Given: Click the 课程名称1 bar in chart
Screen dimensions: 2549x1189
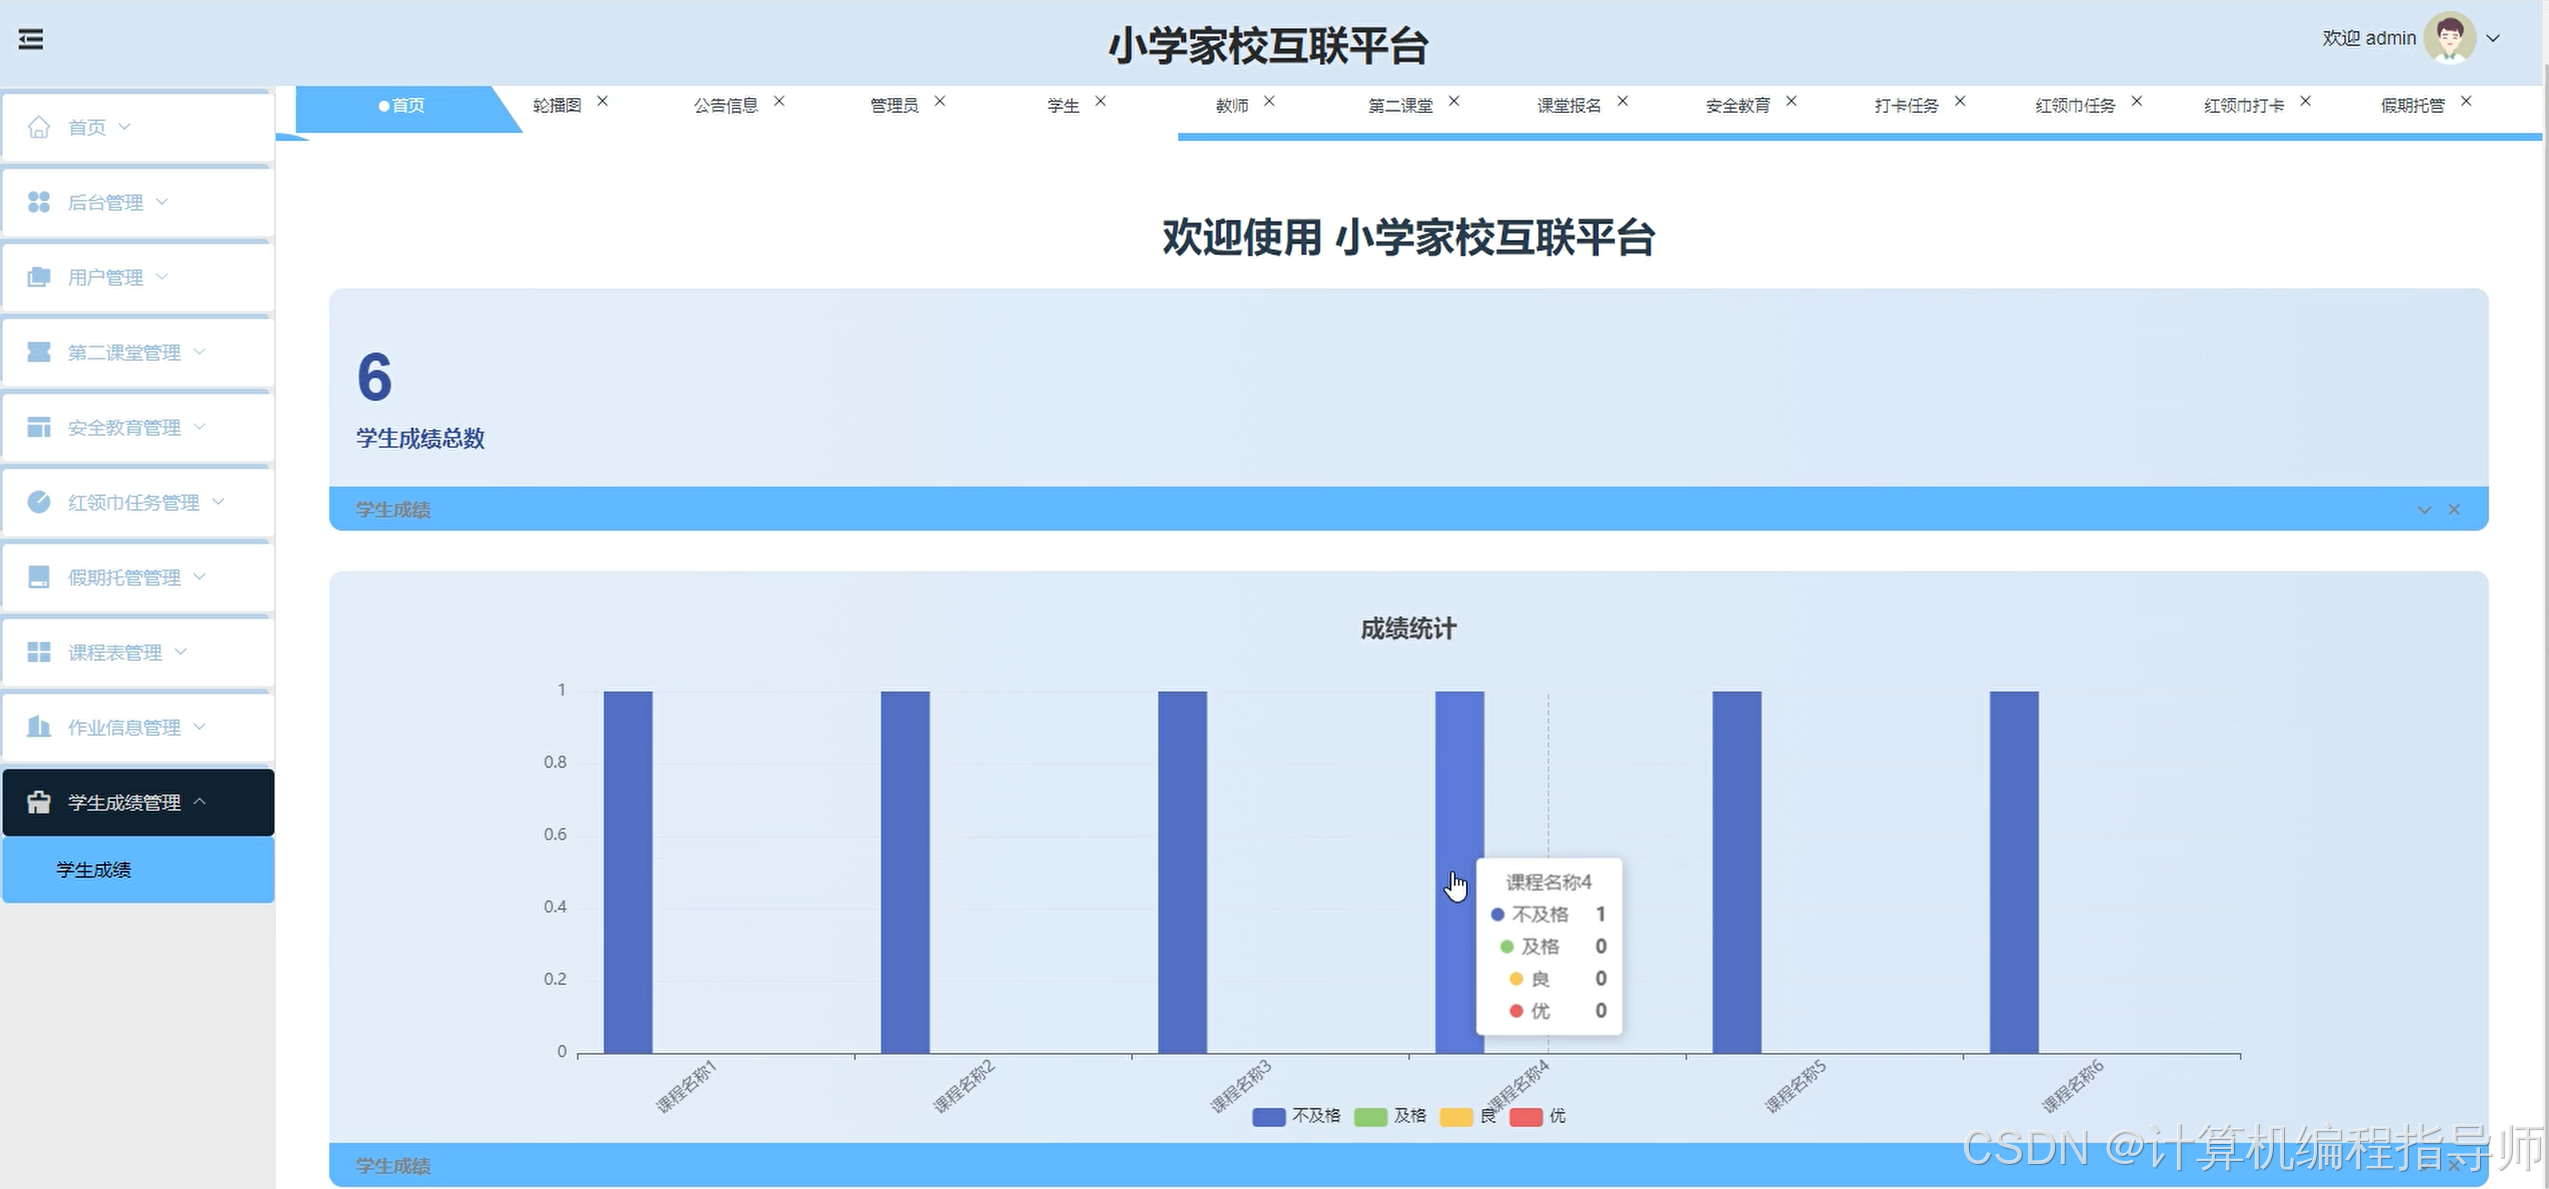Looking at the screenshot, I should 628,870.
